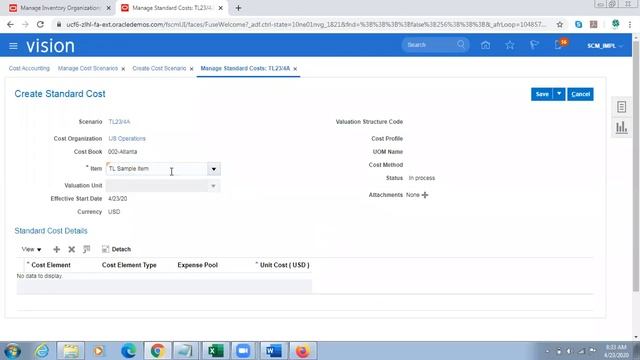The image size is (640, 360).
Task: Click the Query By Example icon
Action: [86, 249]
